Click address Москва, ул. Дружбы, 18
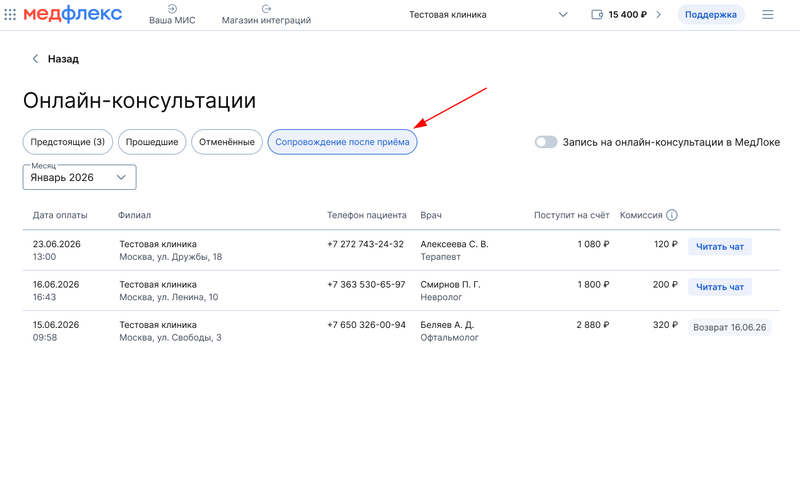The width and height of the screenshot is (800, 478). [x=170, y=257]
